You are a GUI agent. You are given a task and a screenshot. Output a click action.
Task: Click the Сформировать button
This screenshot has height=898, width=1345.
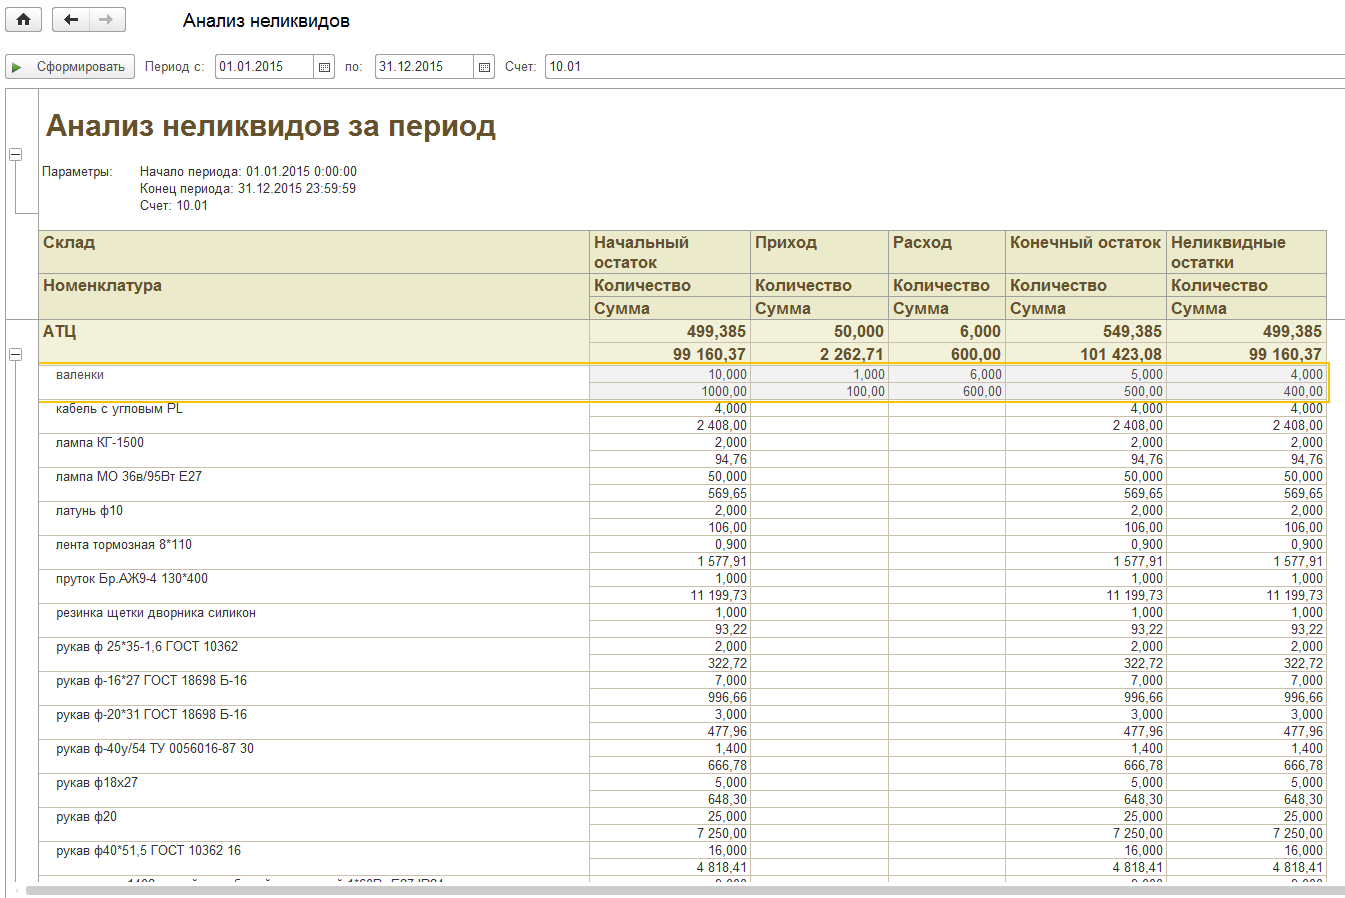click(70, 67)
